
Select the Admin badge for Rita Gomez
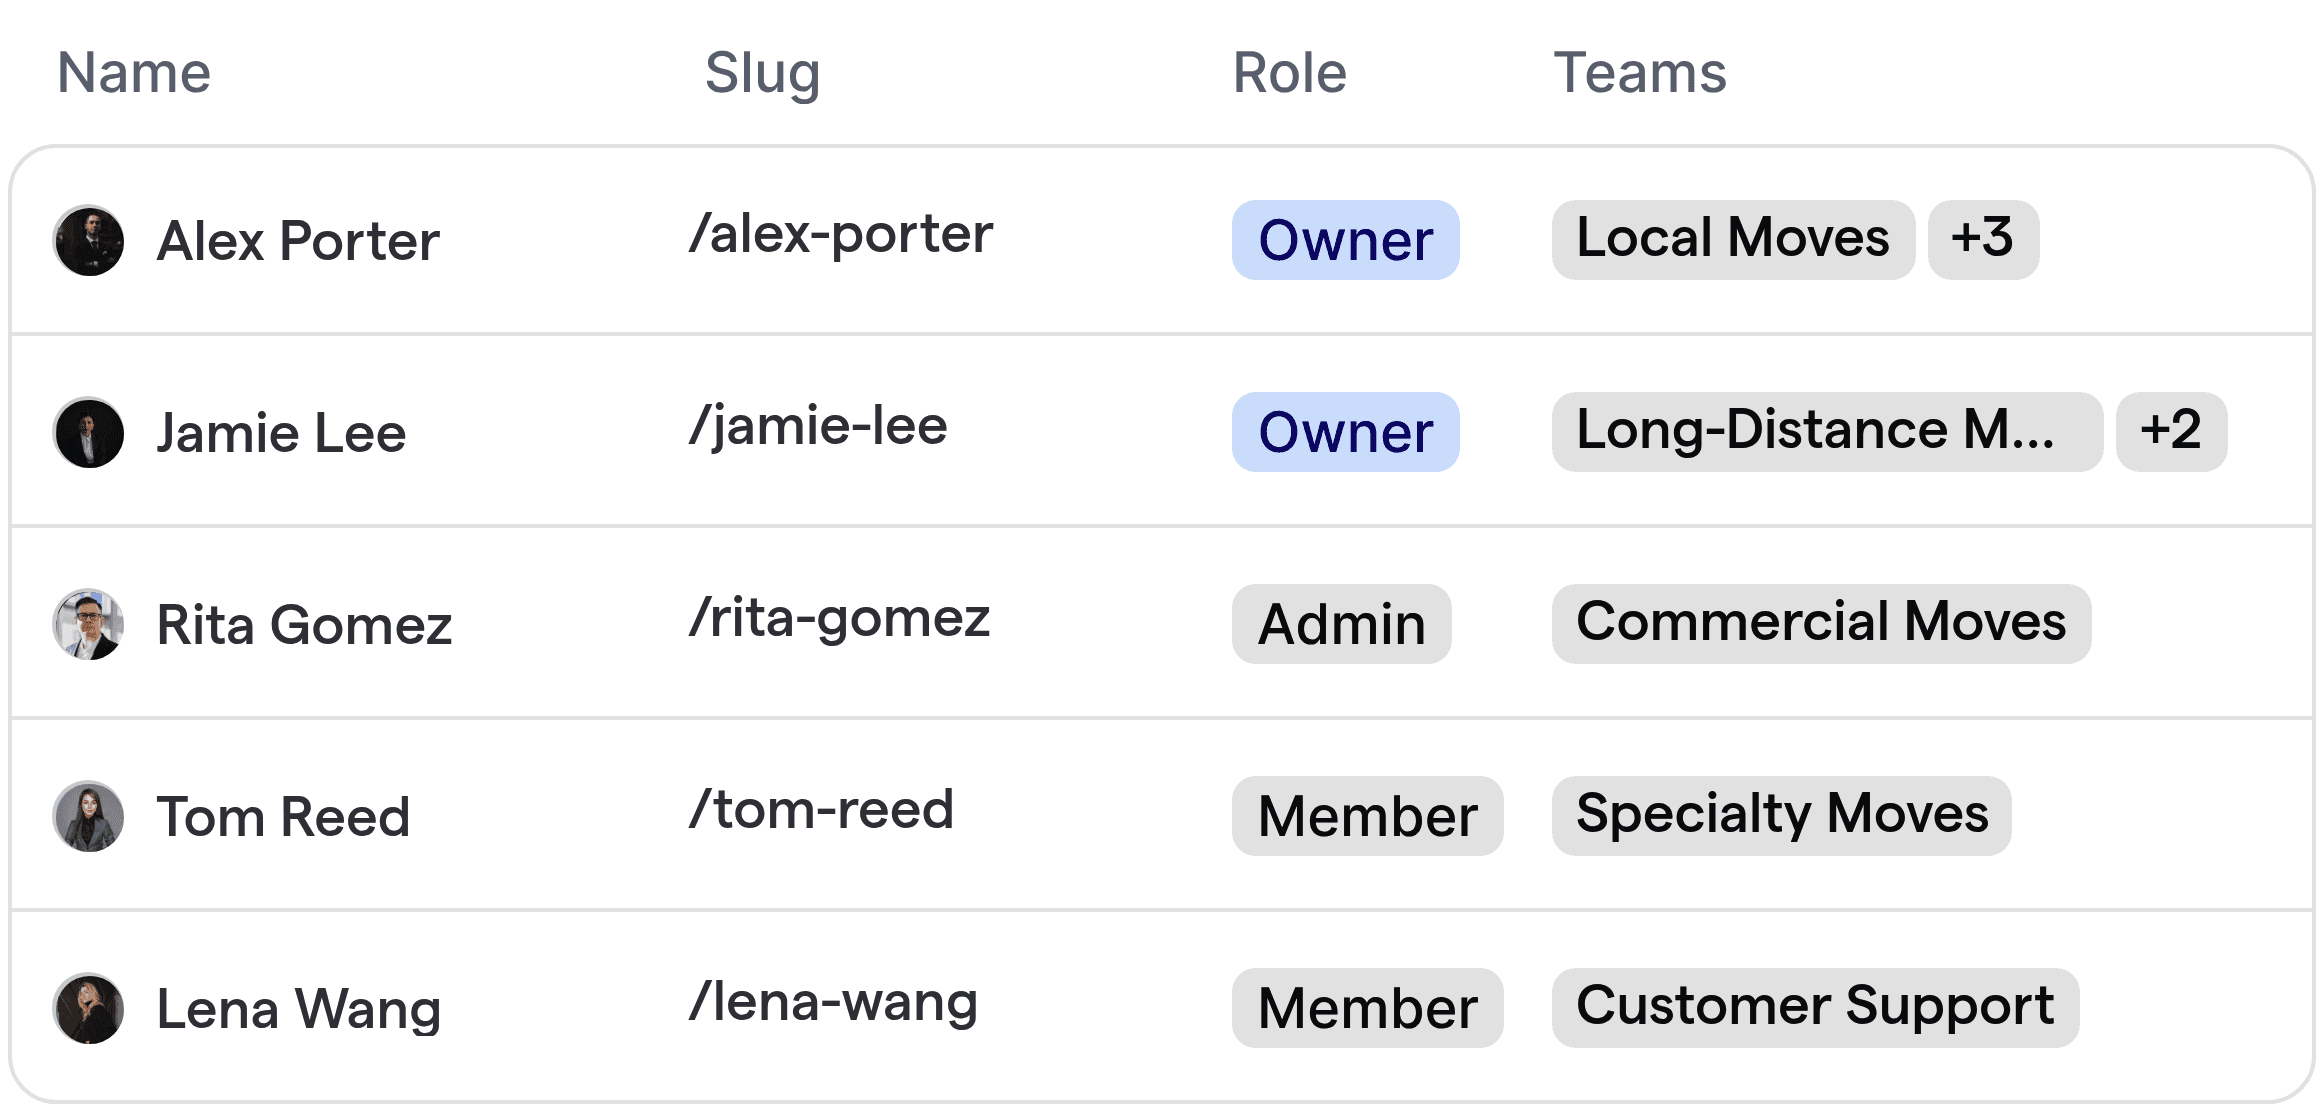tap(1340, 624)
